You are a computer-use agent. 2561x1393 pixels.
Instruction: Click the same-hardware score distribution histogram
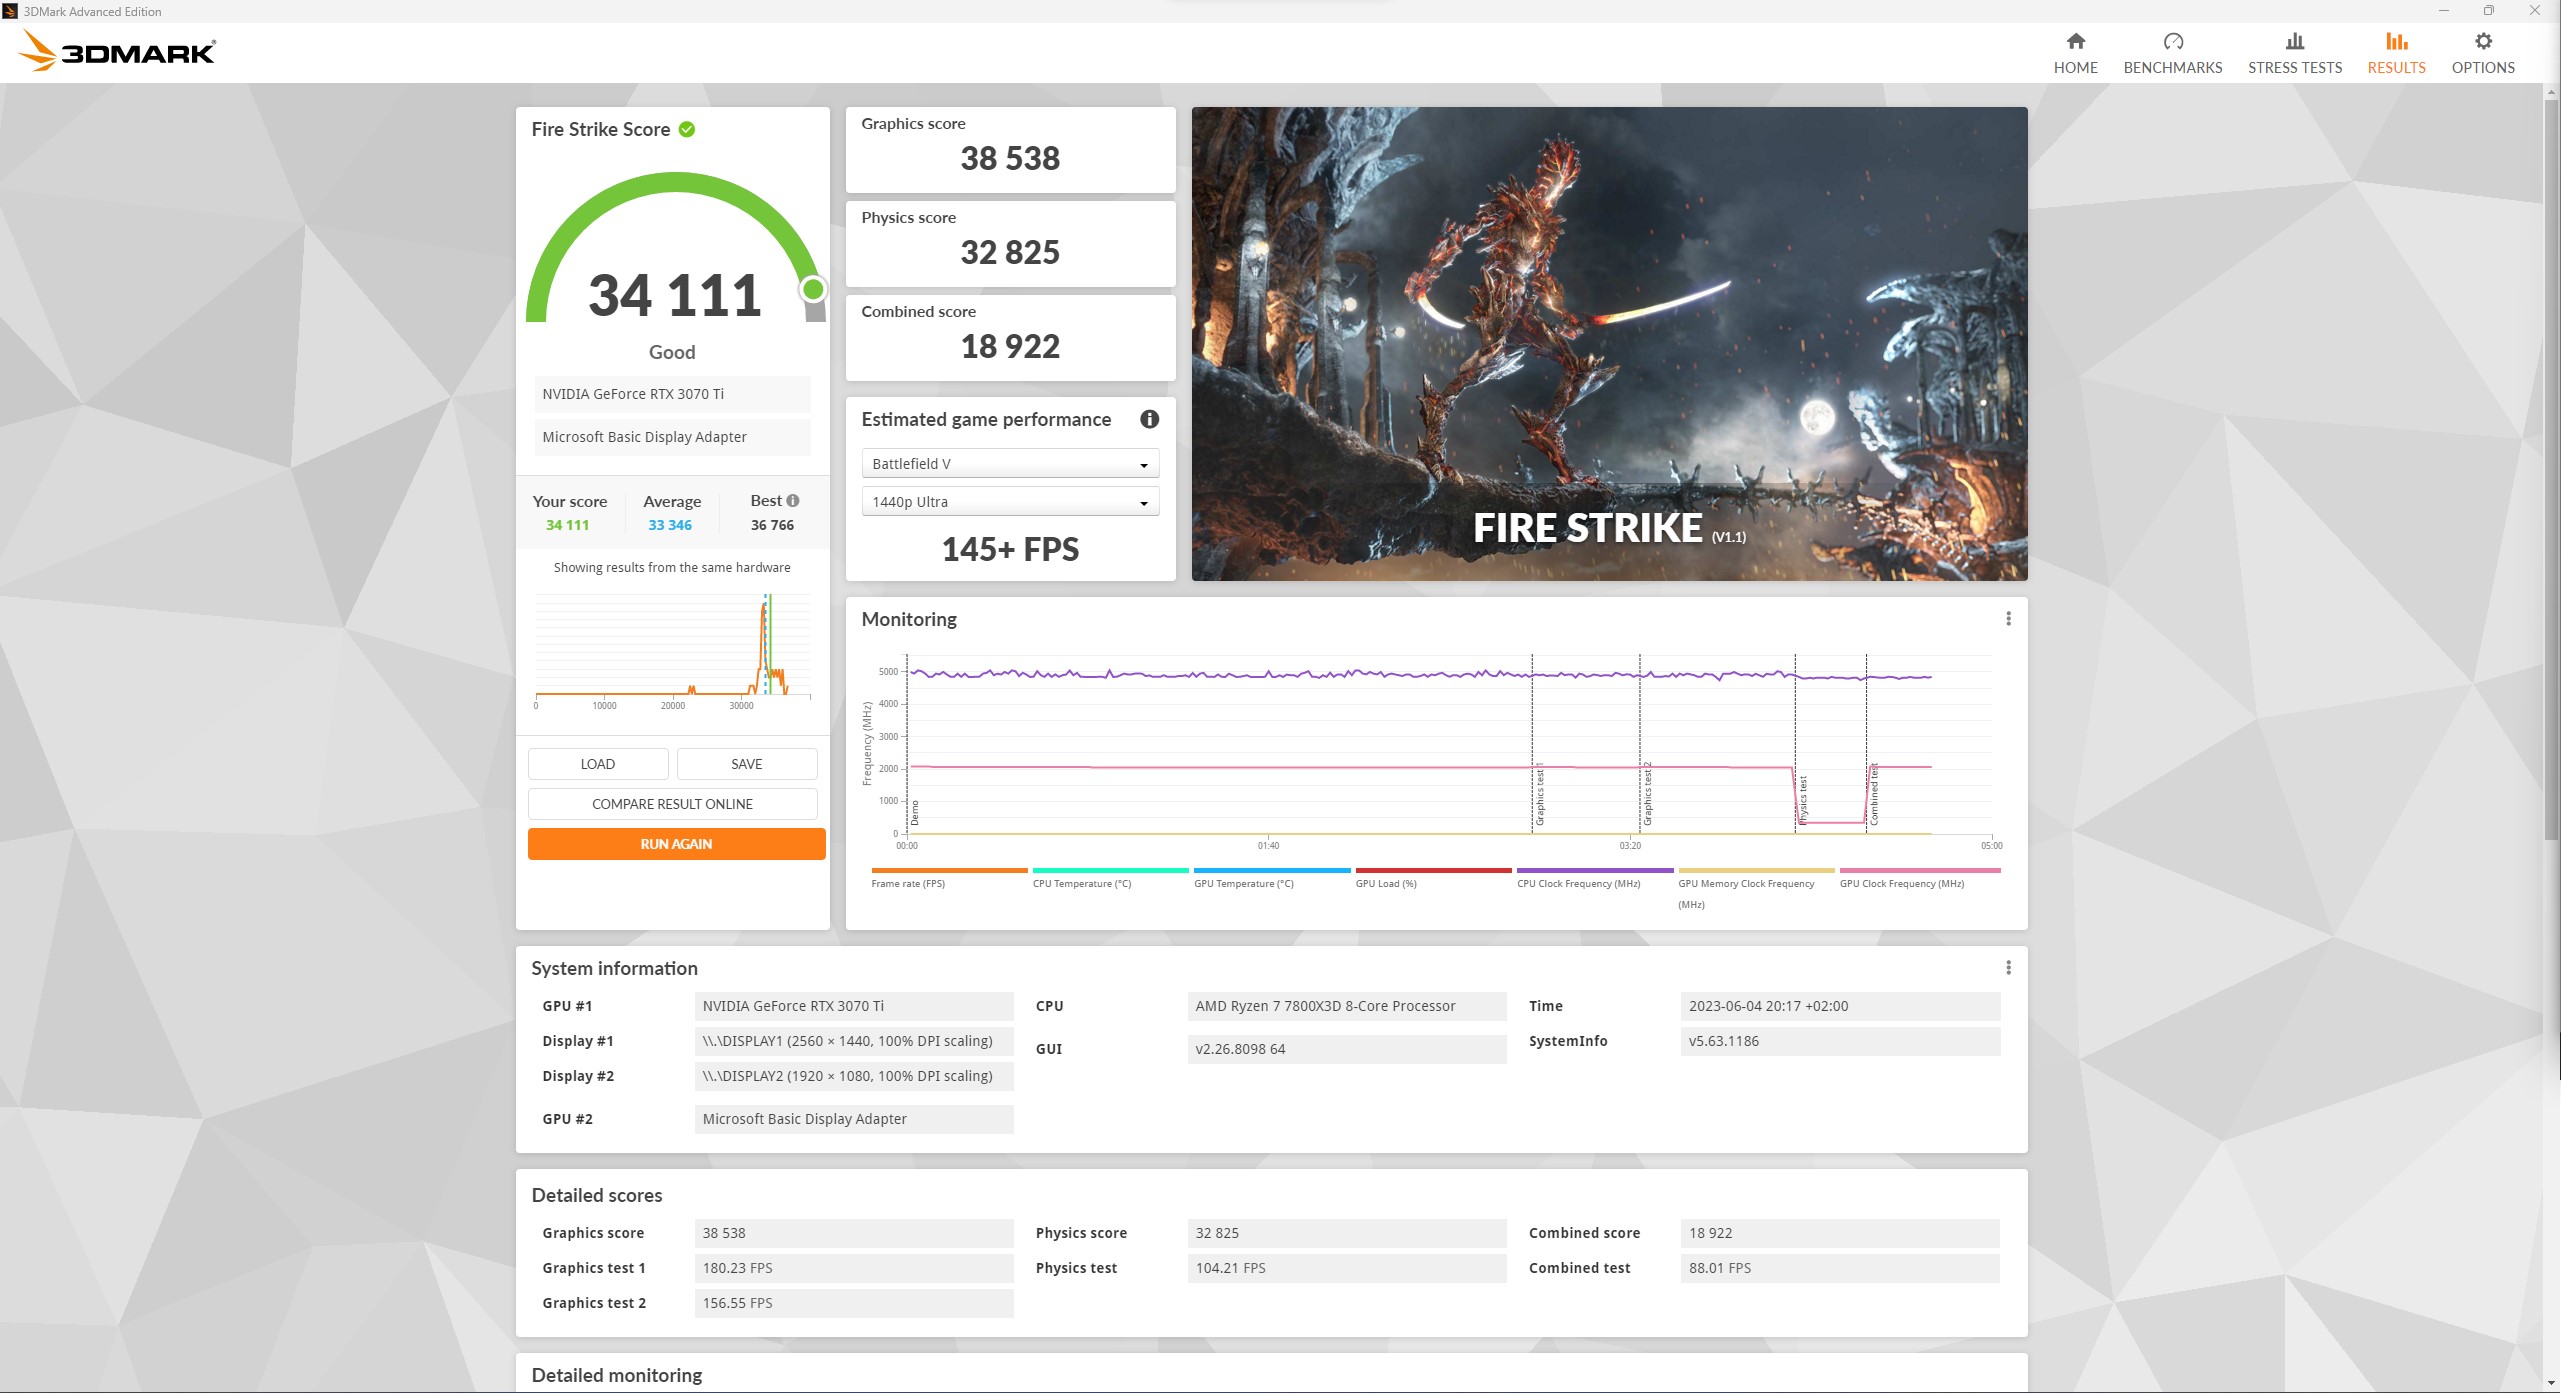pyautogui.click(x=672, y=650)
